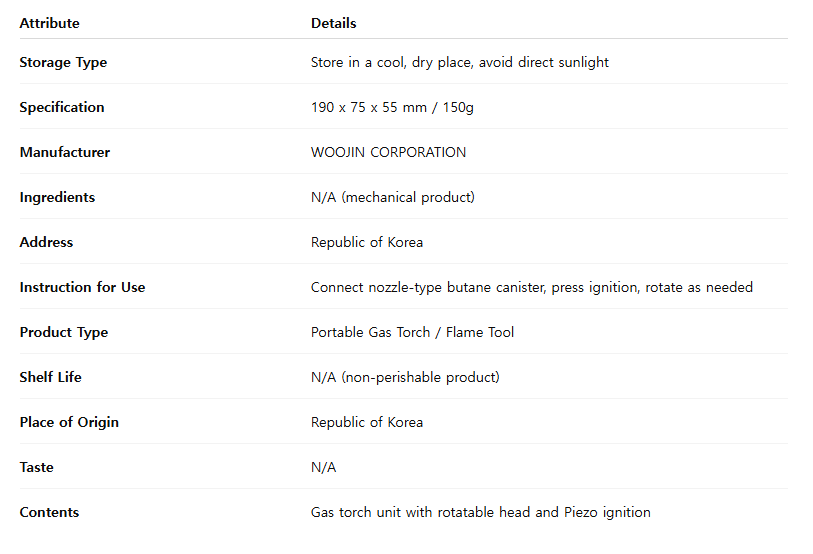
Task: Click the storage instructions about direct sunlight
Action: point(459,62)
